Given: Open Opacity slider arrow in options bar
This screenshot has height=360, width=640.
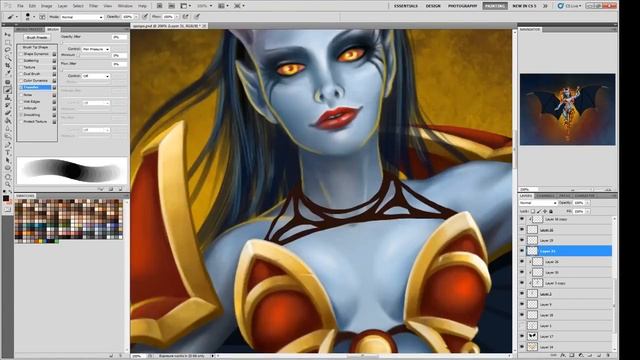Looking at the screenshot, I should pos(136,17).
